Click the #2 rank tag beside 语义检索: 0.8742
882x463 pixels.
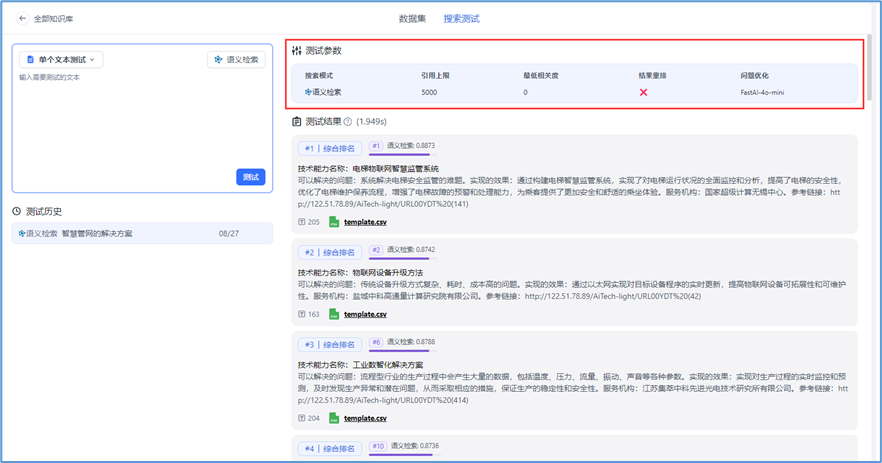376,250
